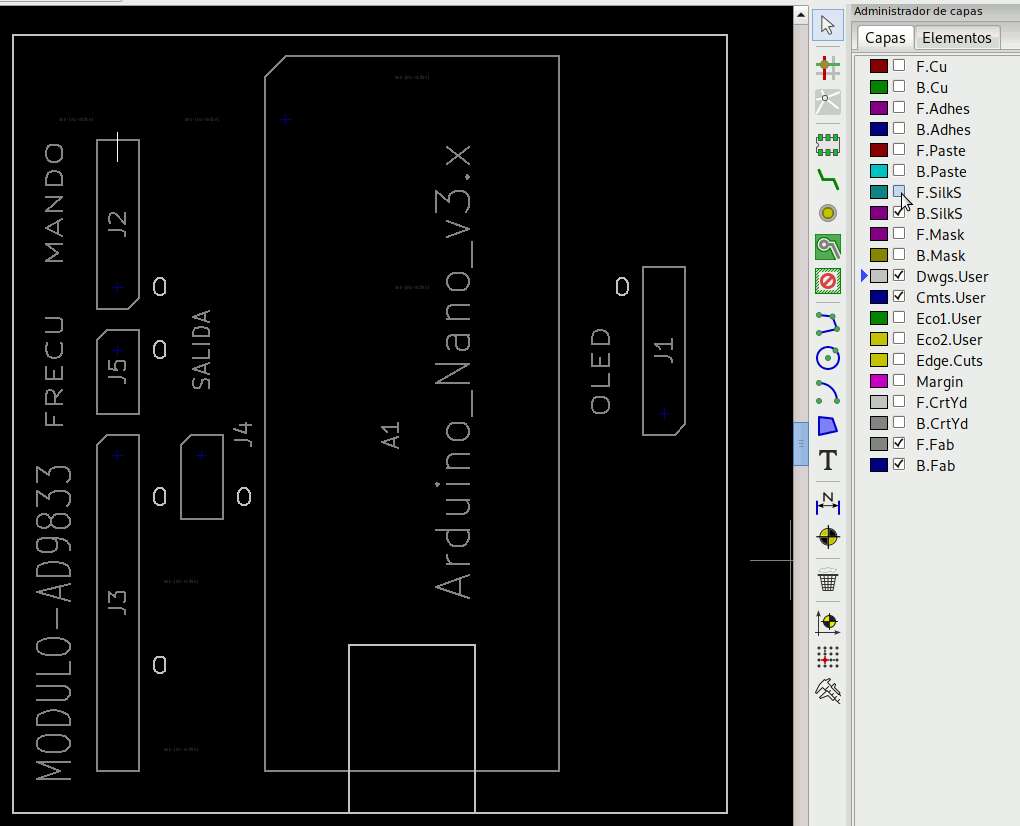
Task: Choose the draw graphic line tool
Action: pos(827,324)
